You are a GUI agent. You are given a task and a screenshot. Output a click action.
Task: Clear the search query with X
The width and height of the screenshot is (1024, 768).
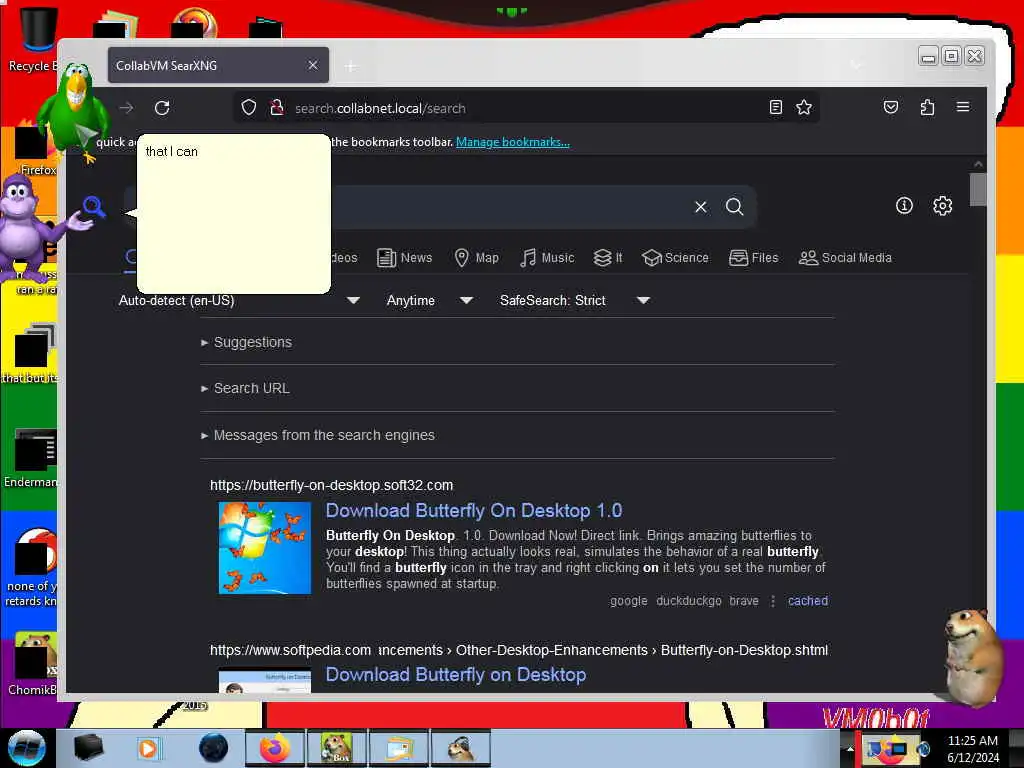click(701, 207)
